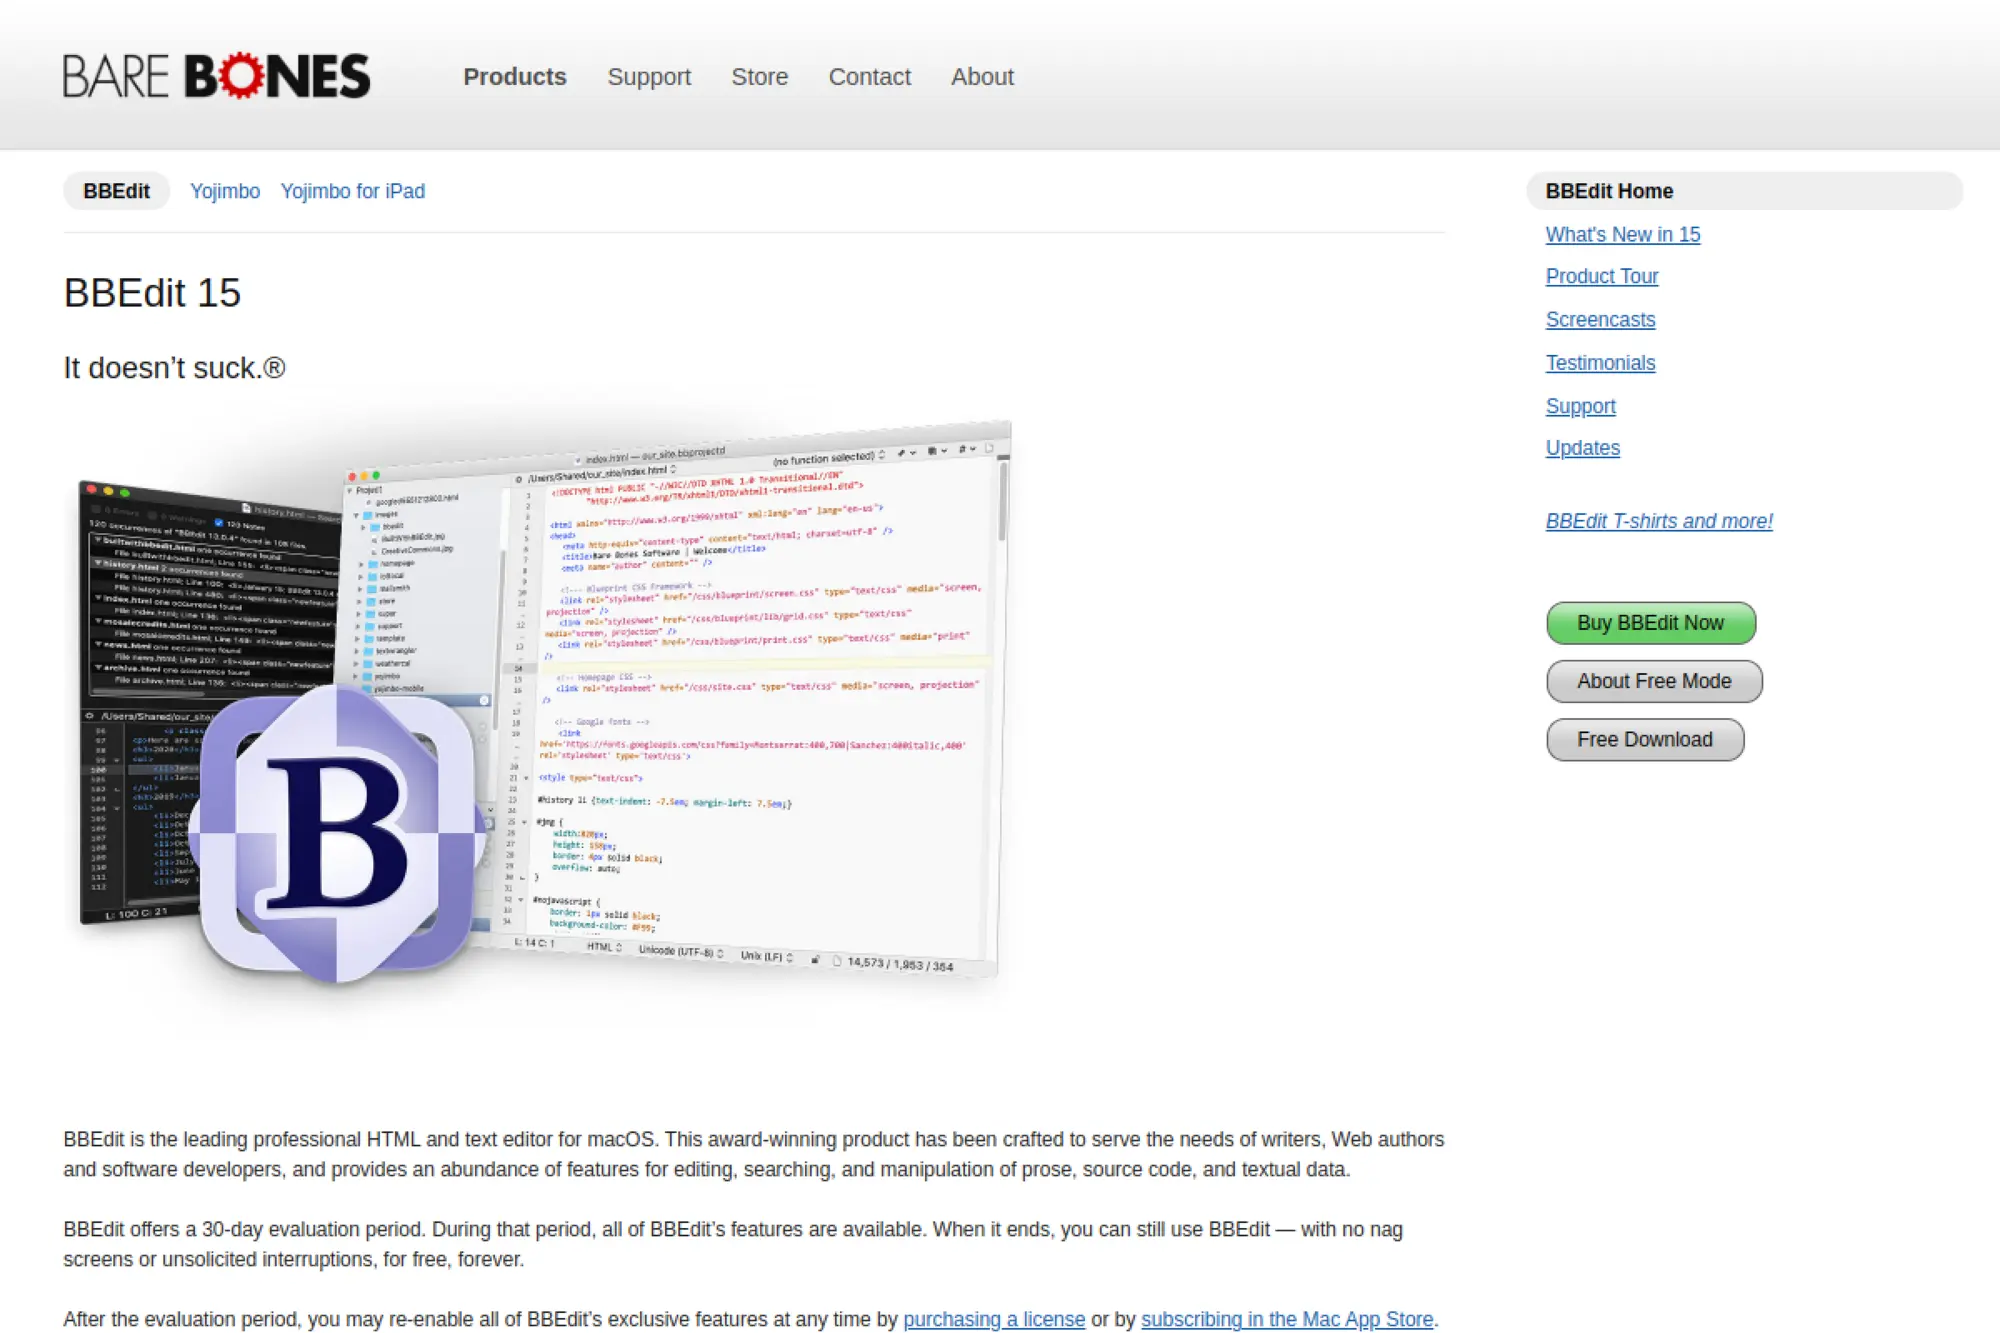Viewport: 2000px width, 1333px height.
Task: Click the document icon beside the character counts
Action: click(x=837, y=963)
